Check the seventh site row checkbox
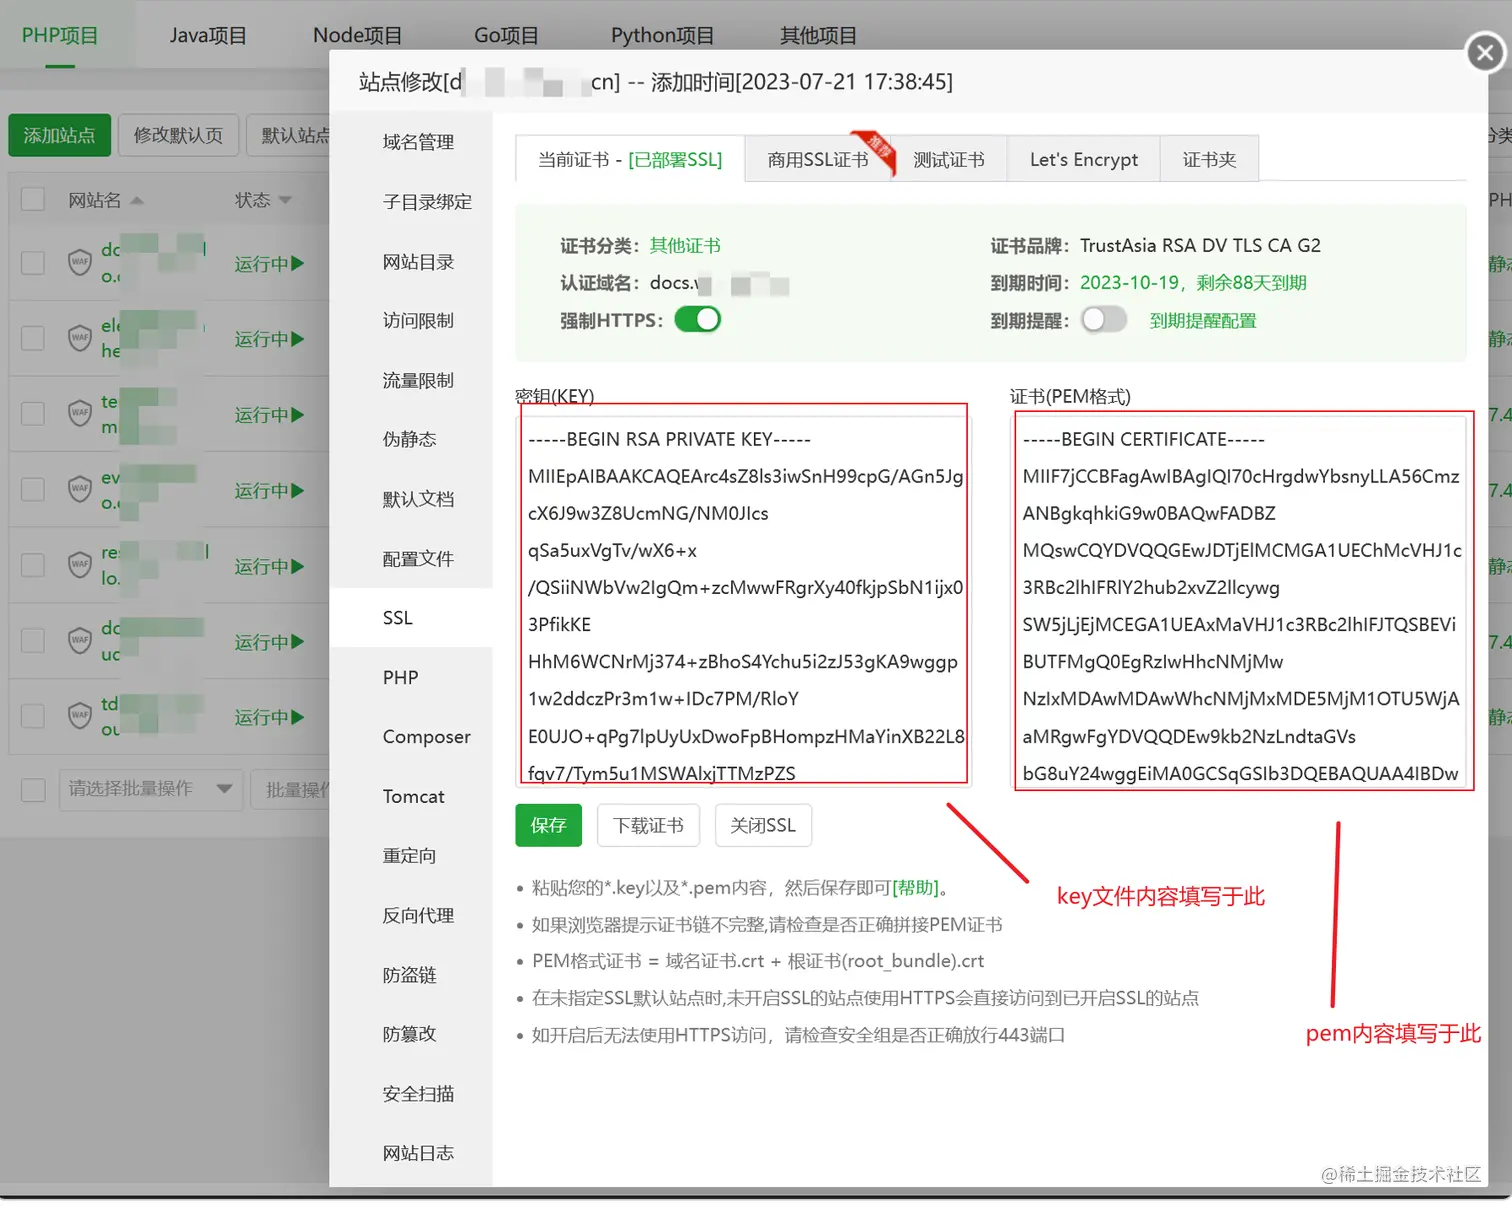 [x=33, y=716]
